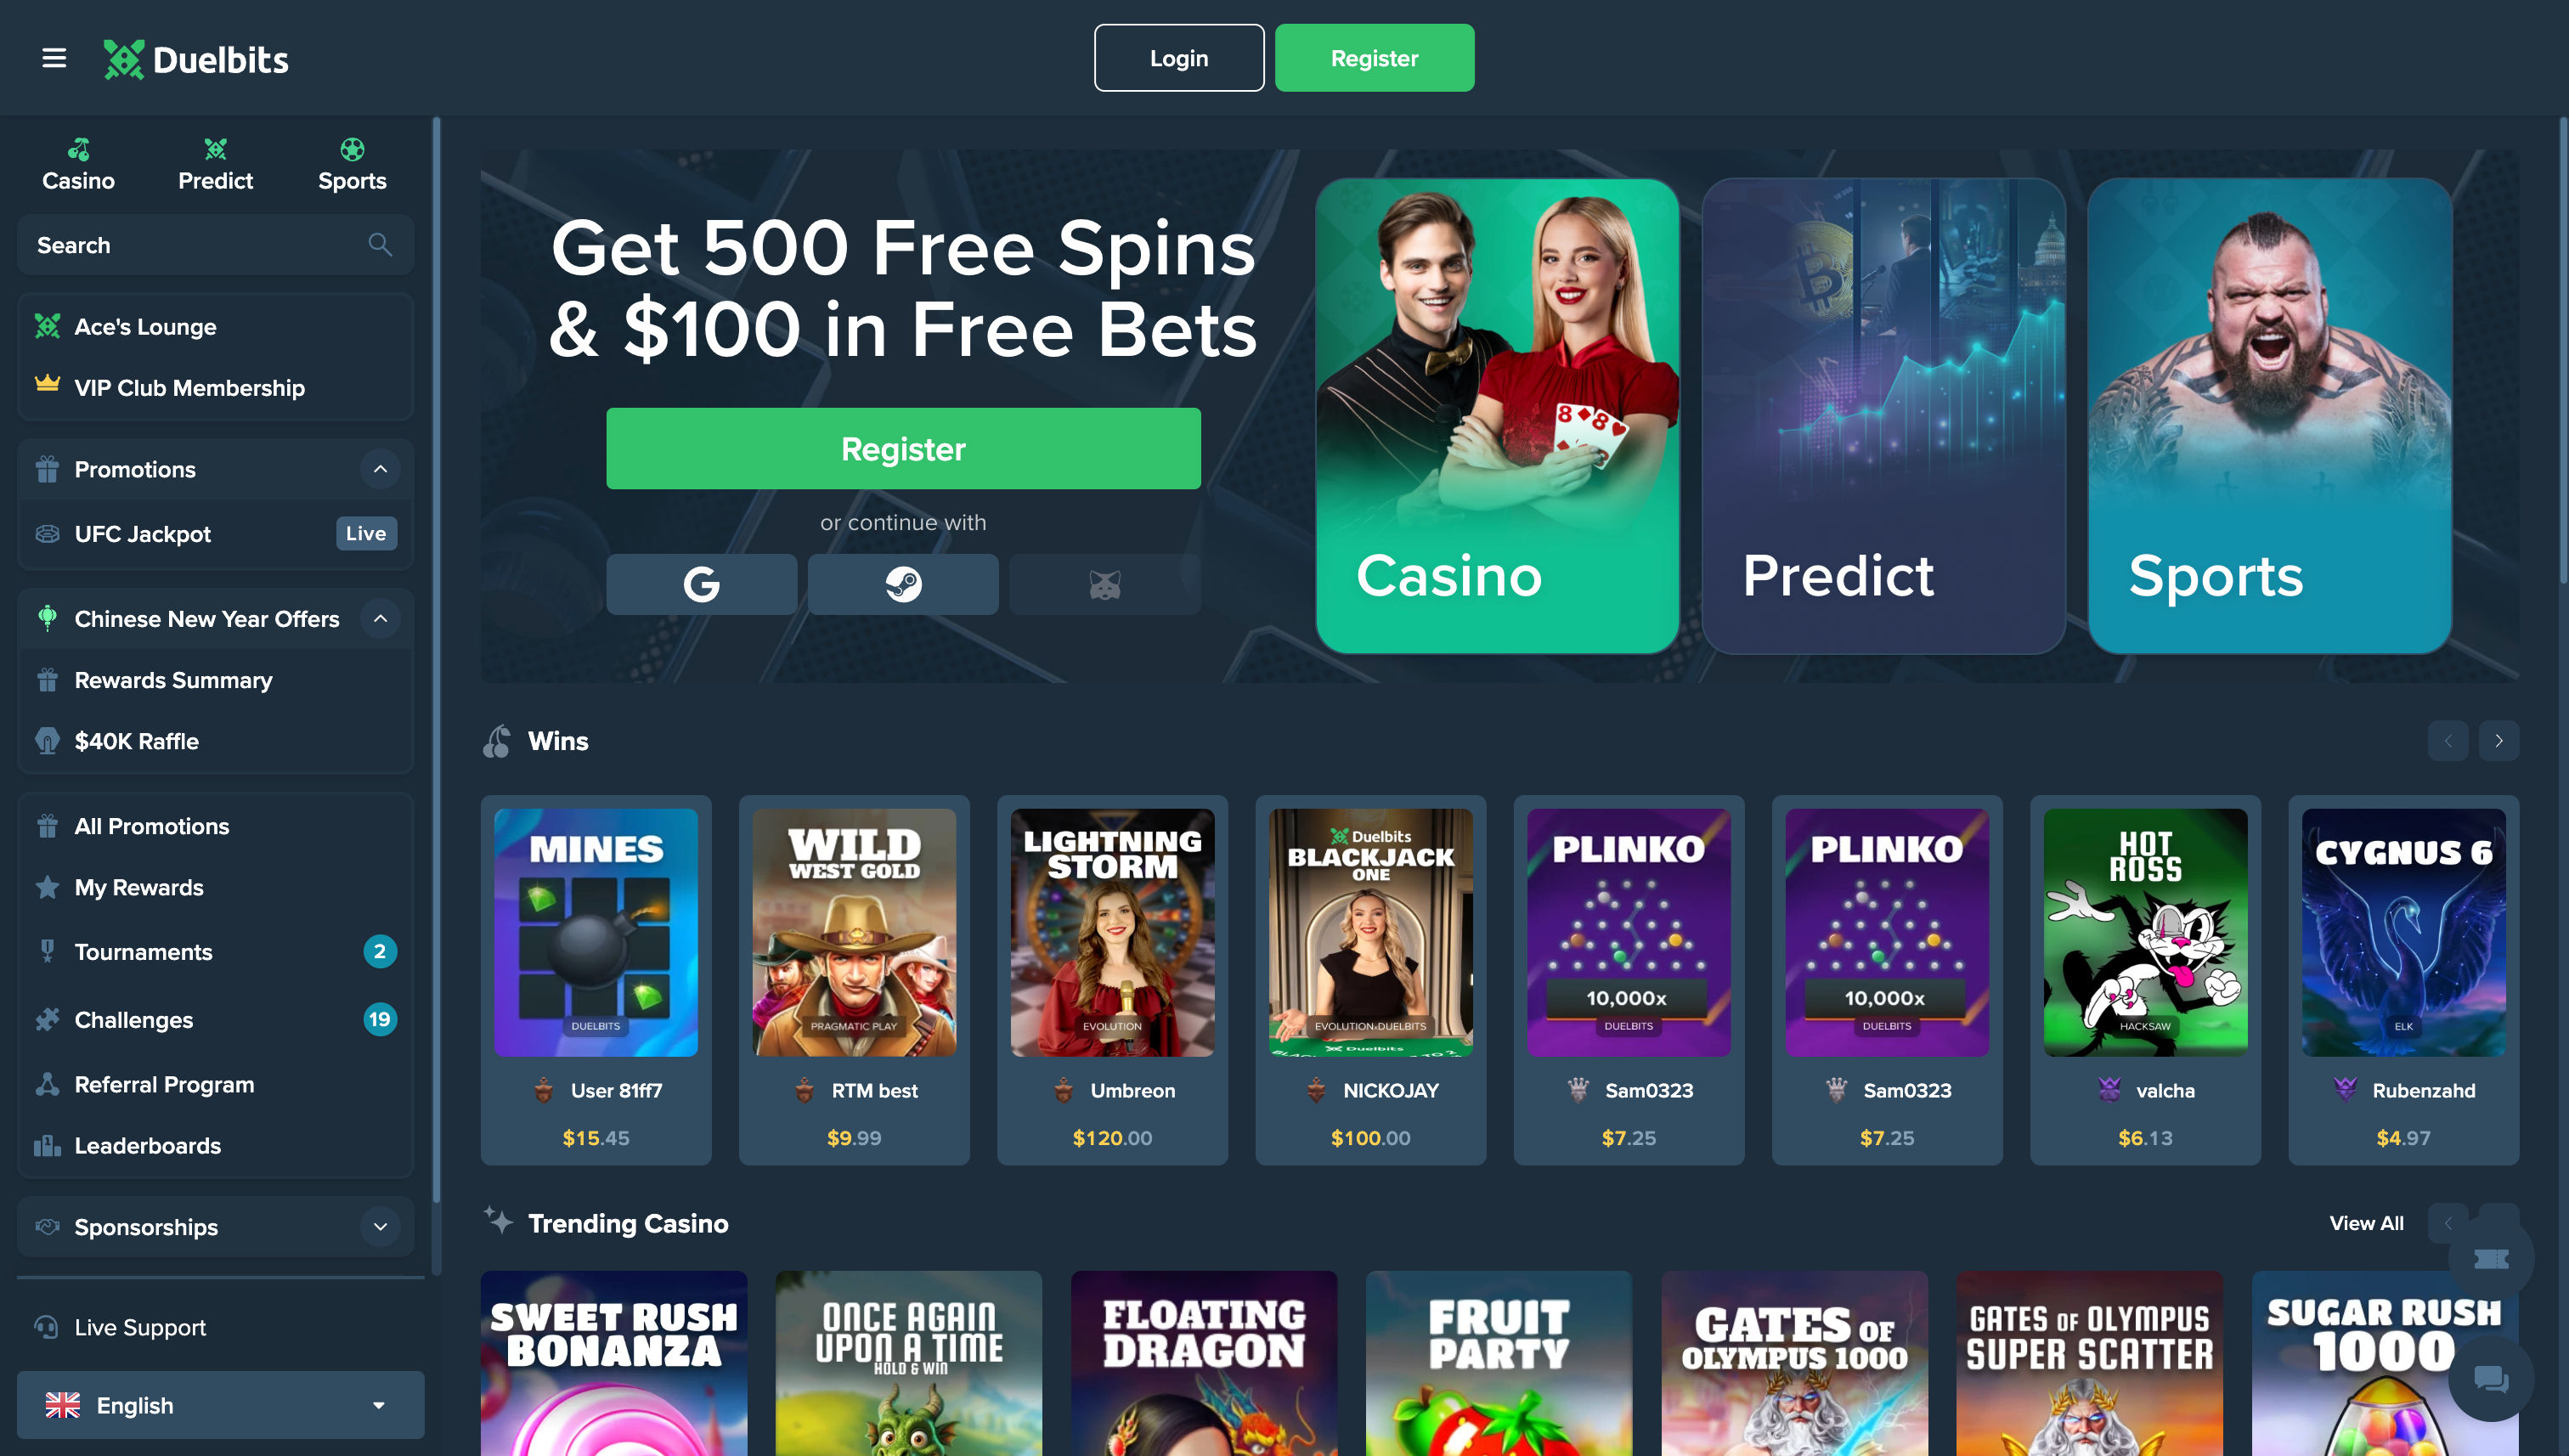2569x1456 pixels.
Task: Switch to the Sports tab
Action: click(352, 165)
